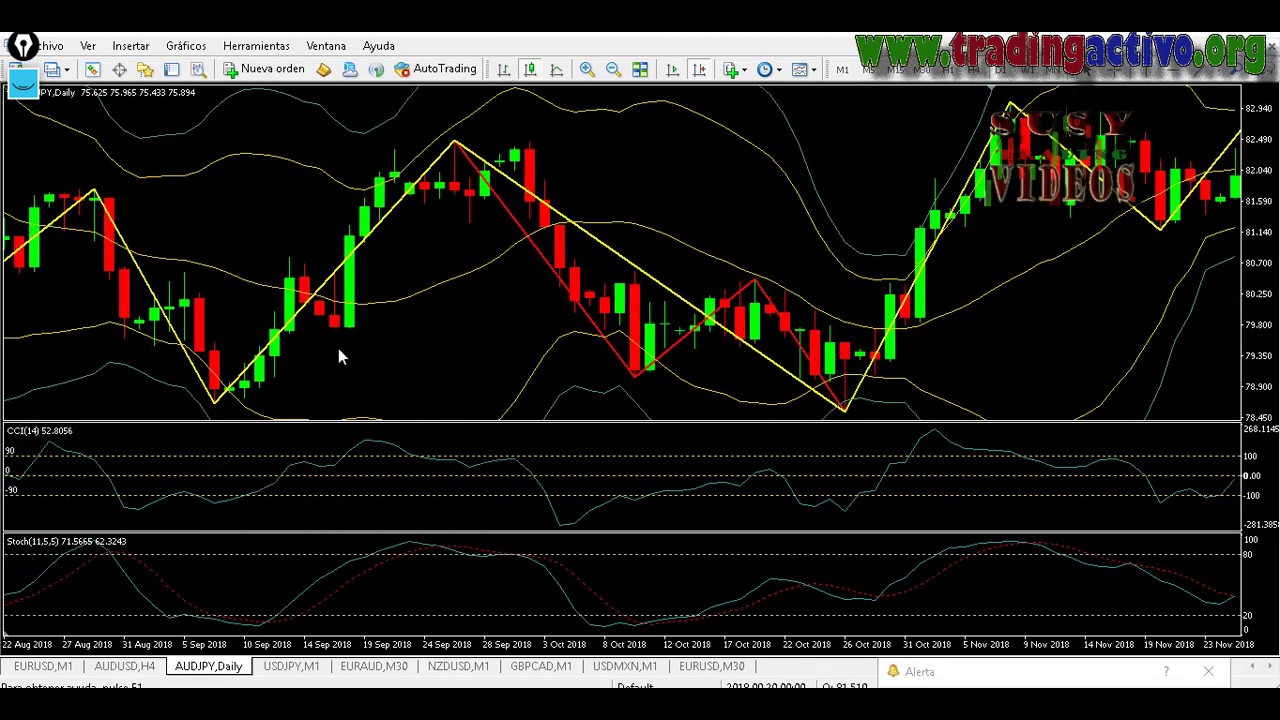This screenshot has width=1280, height=720.
Task: Click the 78.450 price axis value
Action: pos(1257,418)
